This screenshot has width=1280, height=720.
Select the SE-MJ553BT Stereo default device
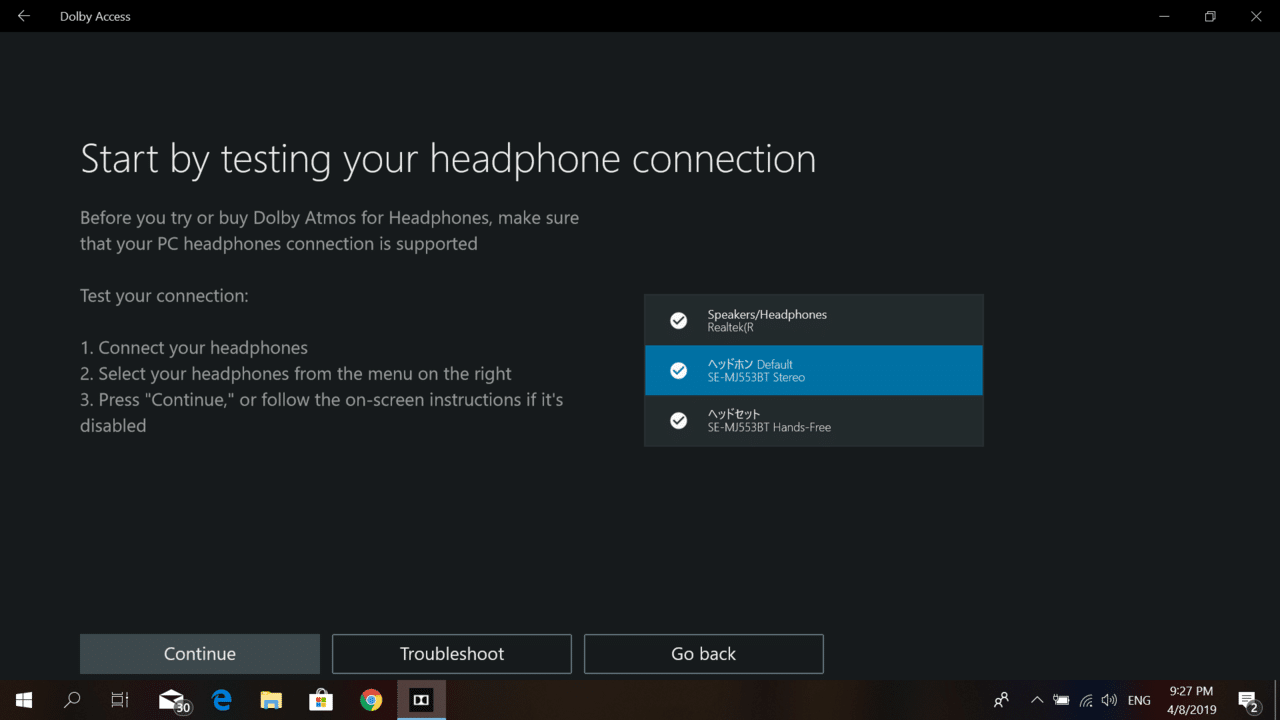814,370
